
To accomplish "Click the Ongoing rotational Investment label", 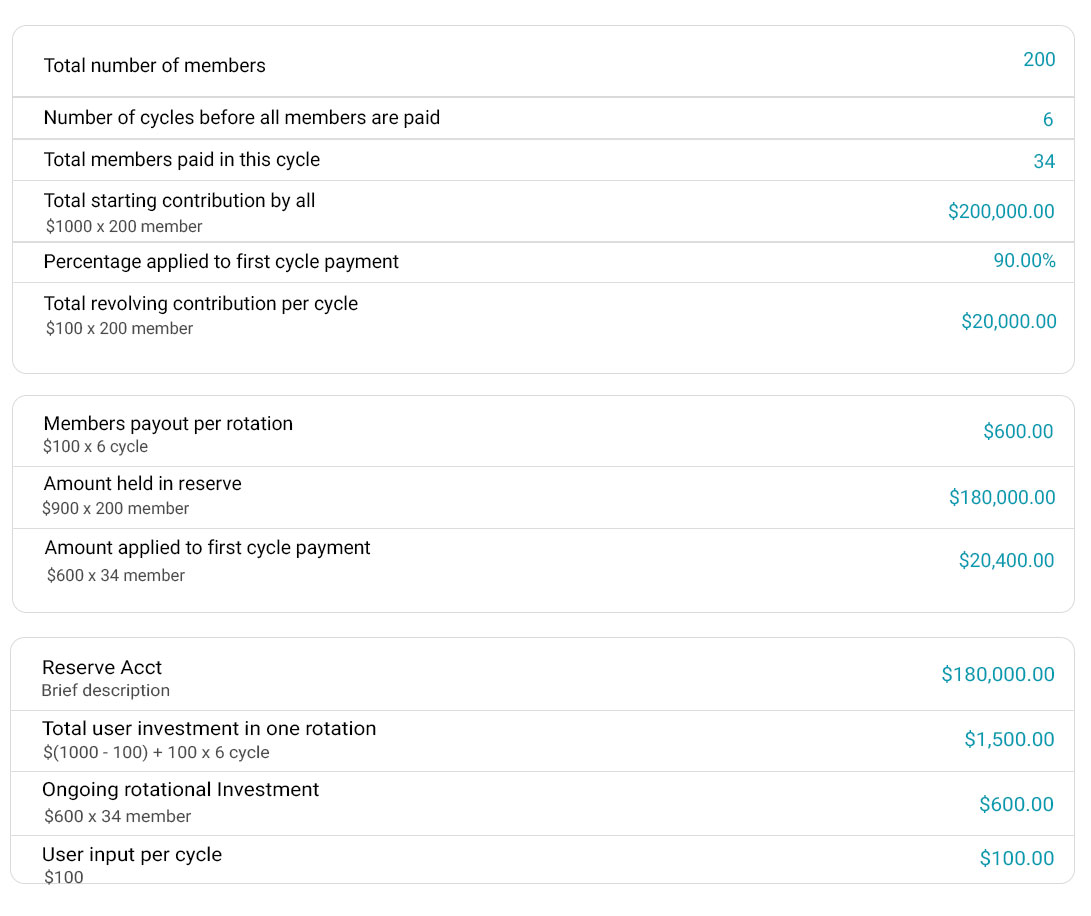I will 180,790.
